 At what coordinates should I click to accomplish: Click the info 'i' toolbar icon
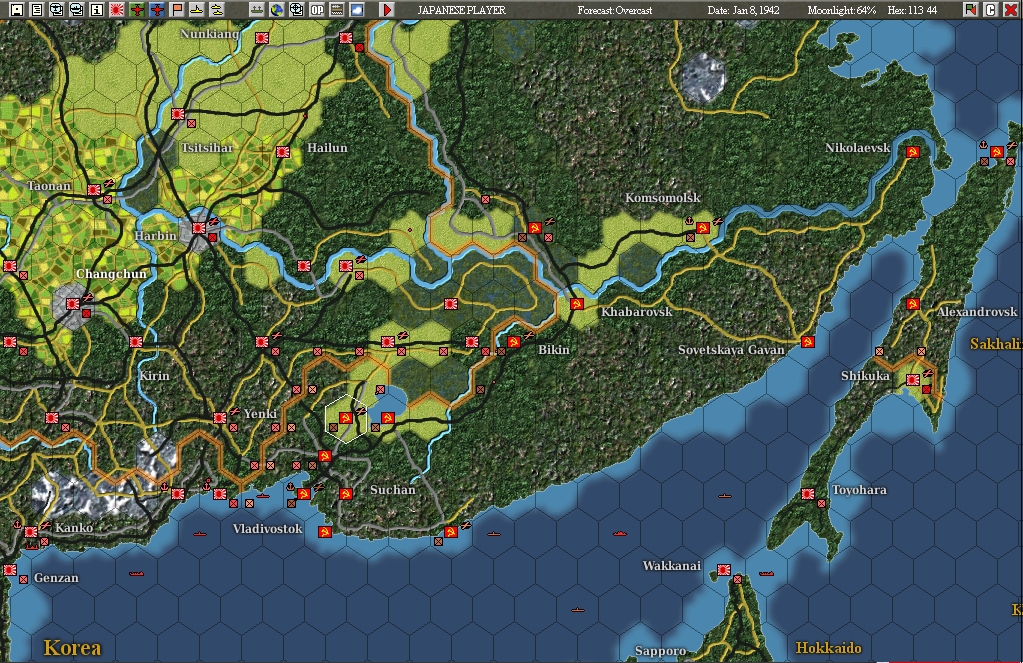click(97, 9)
